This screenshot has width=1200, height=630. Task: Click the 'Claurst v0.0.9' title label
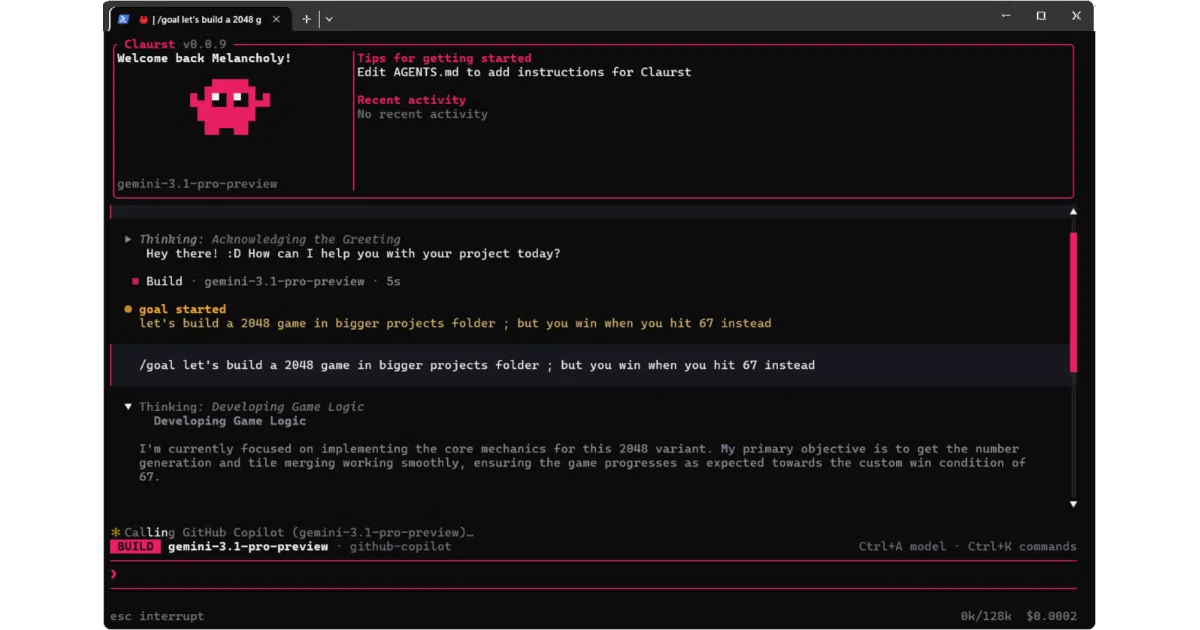click(x=175, y=44)
